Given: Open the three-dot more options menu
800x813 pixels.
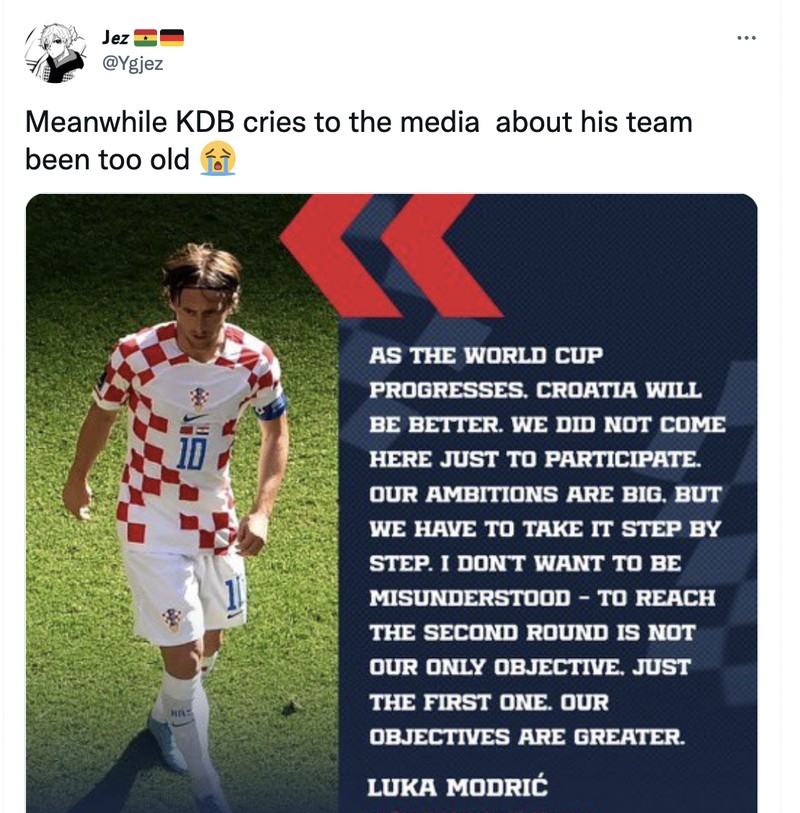Looking at the screenshot, I should coord(746,38).
